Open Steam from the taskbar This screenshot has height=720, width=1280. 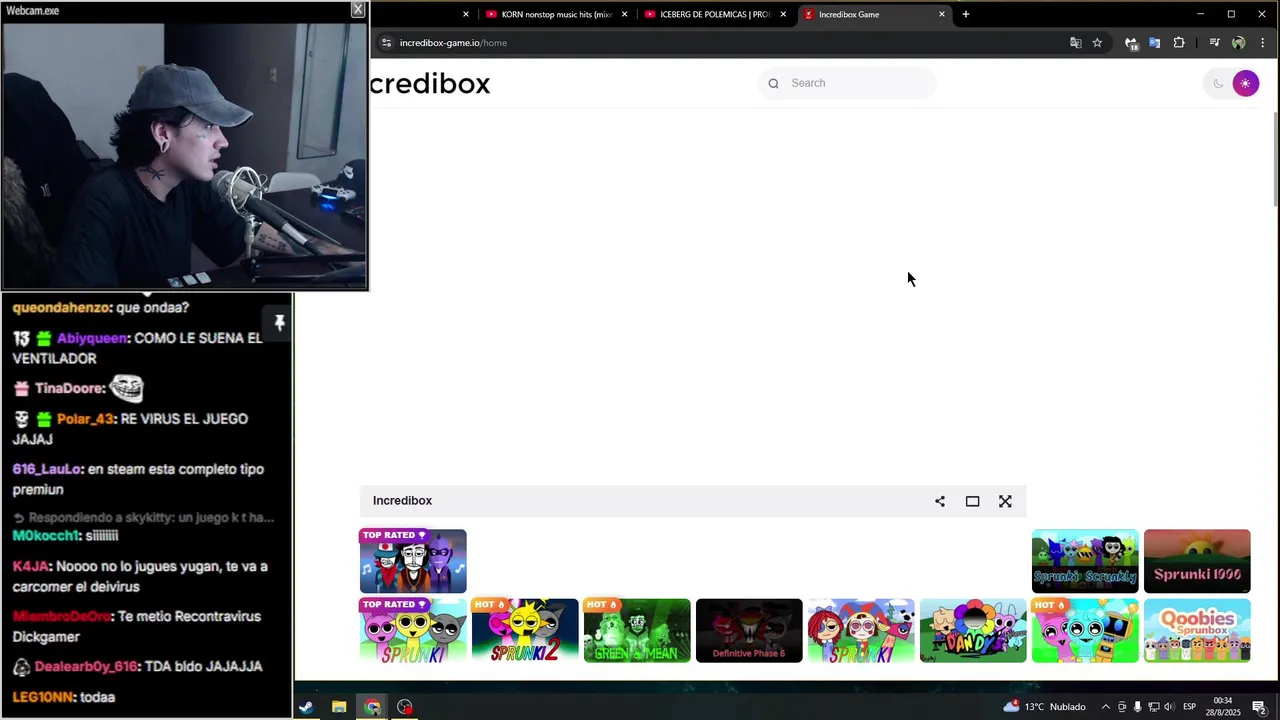point(306,707)
